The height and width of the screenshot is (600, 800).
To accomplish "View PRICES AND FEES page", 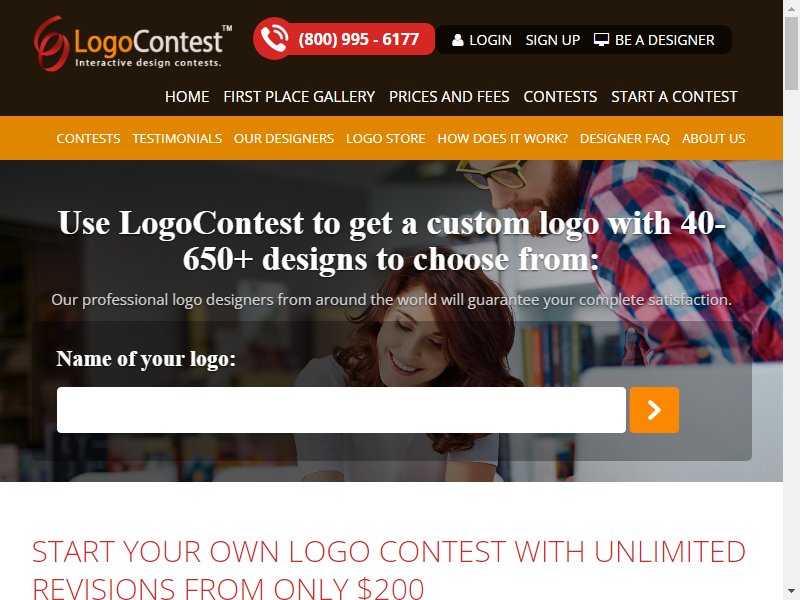I will (x=449, y=96).
